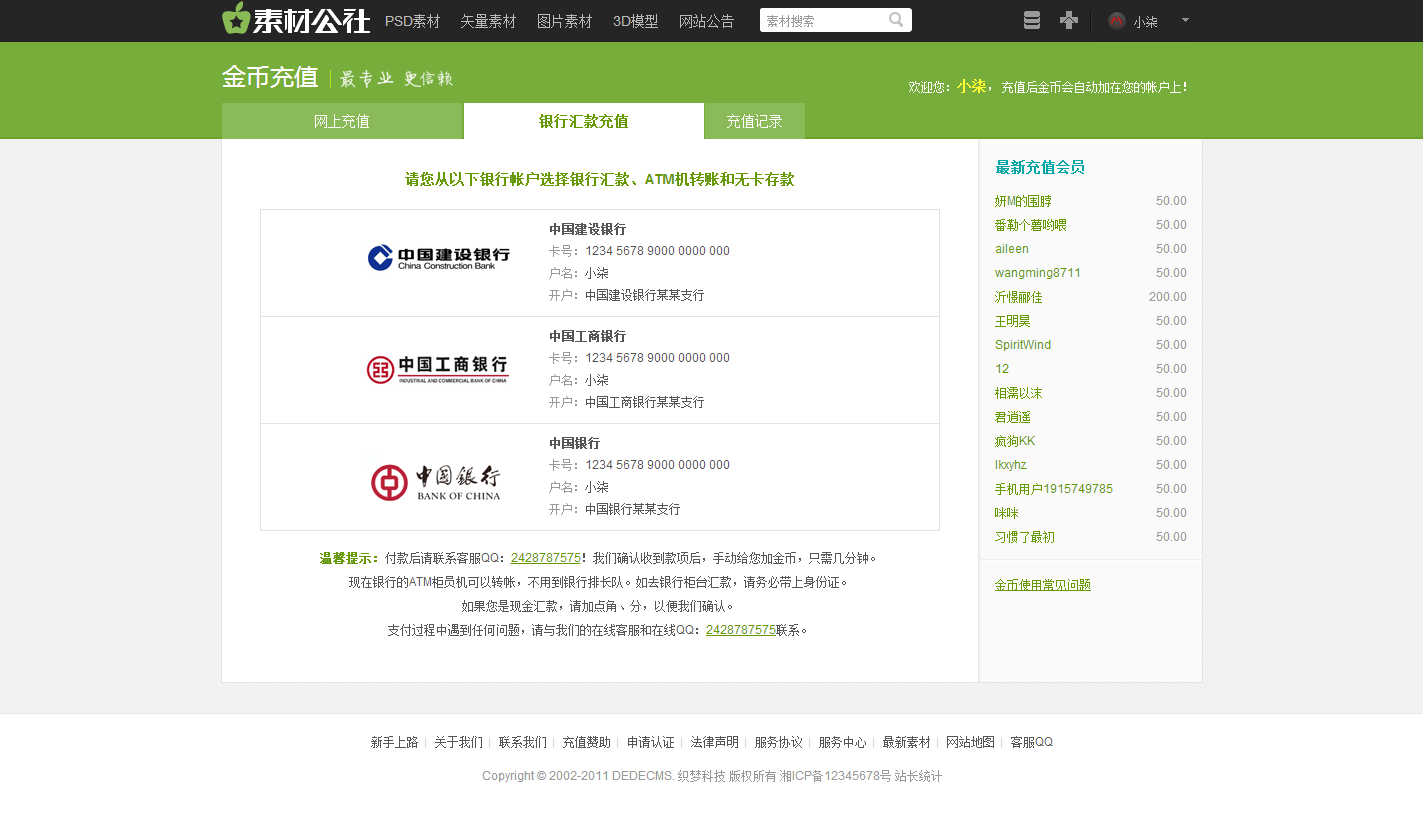Click the 素材公社 apple logo
This screenshot has width=1423, height=822.
(236, 19)
